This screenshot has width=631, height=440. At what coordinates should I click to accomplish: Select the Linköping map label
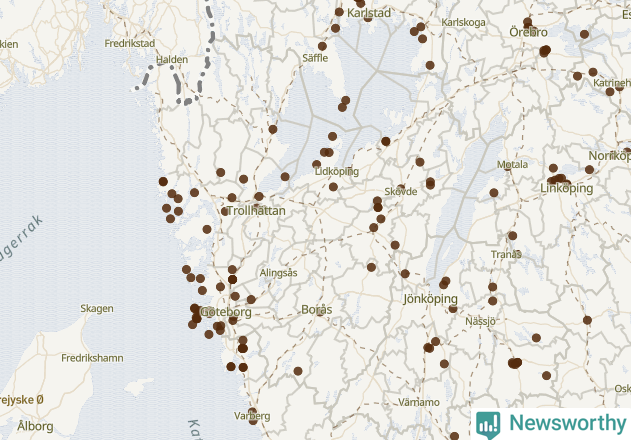pyautogui.click(x=566, y=188)
